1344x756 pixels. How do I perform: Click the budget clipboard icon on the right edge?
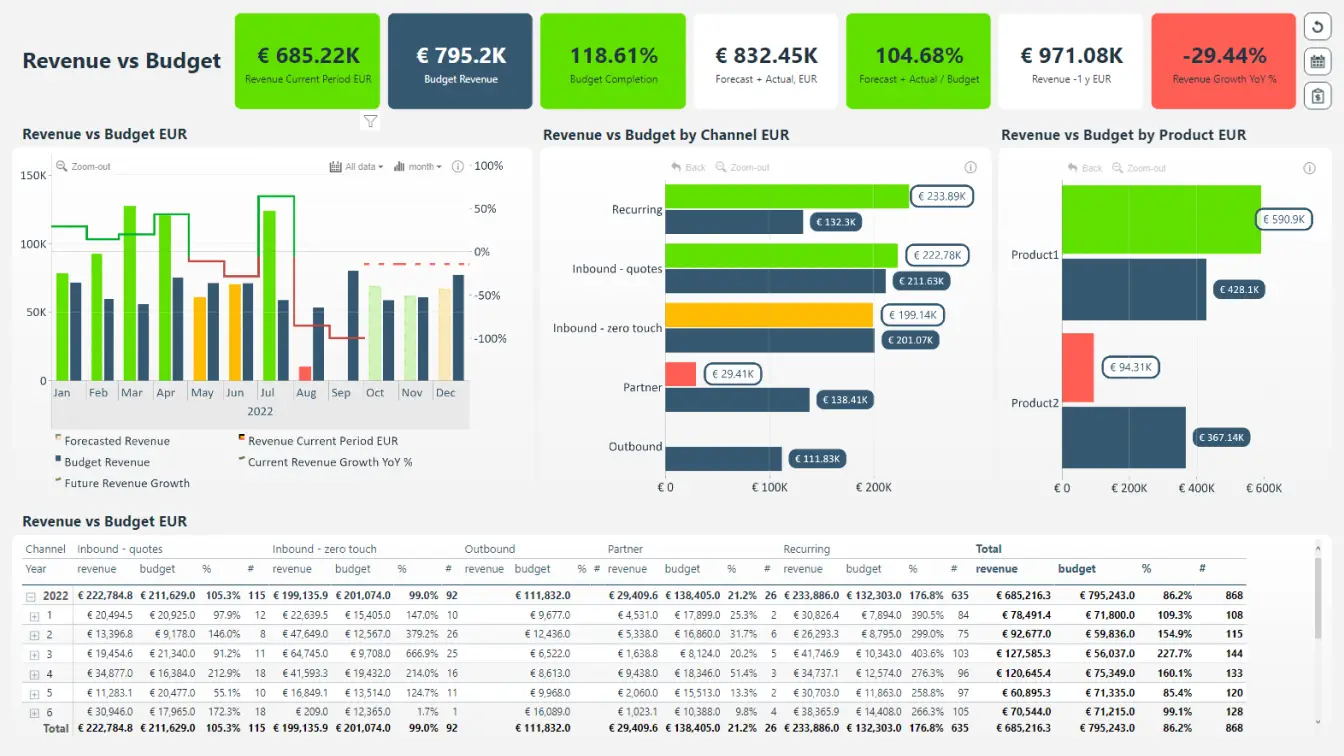click(x=1318, y=95)
